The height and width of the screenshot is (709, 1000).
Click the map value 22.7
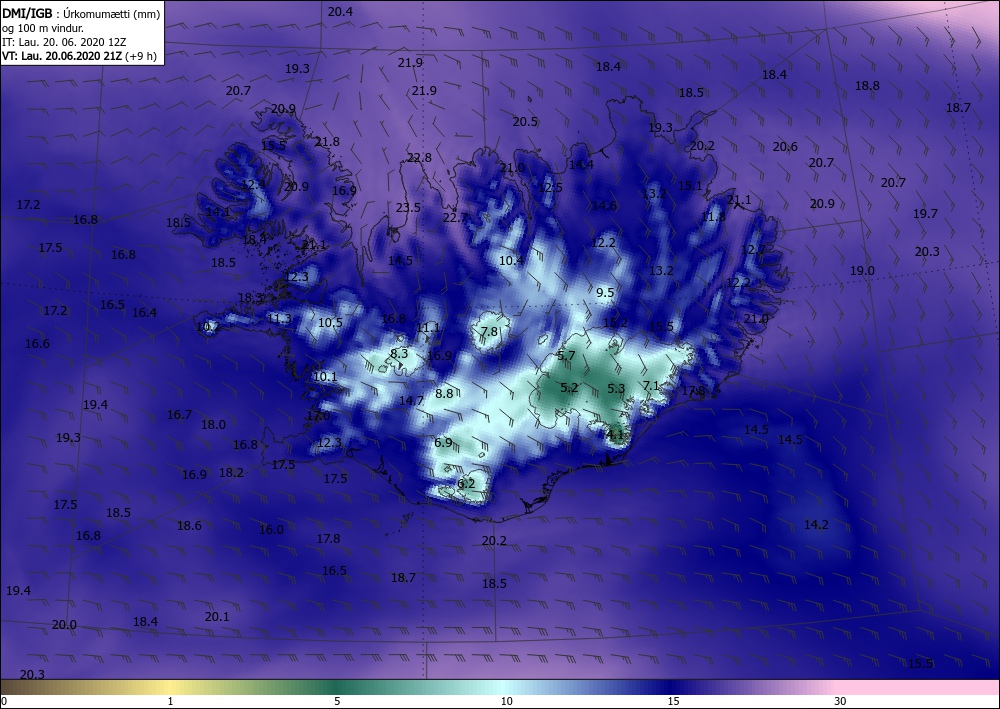coord(455,217)
